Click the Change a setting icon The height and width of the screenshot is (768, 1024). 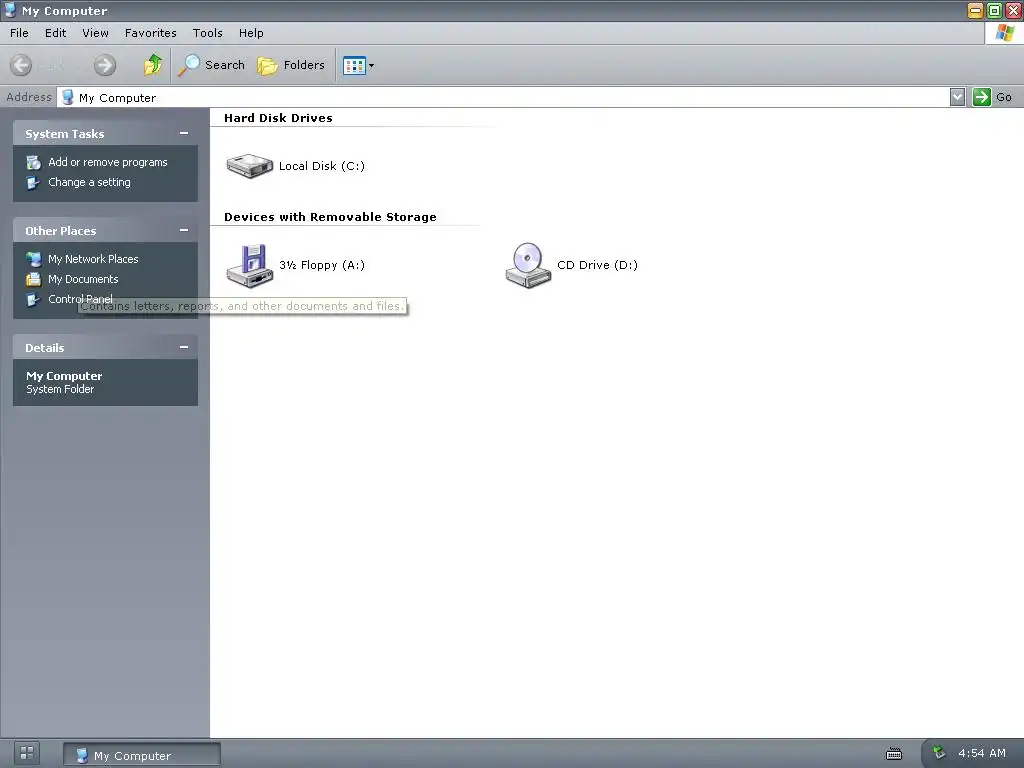[33, 183]
